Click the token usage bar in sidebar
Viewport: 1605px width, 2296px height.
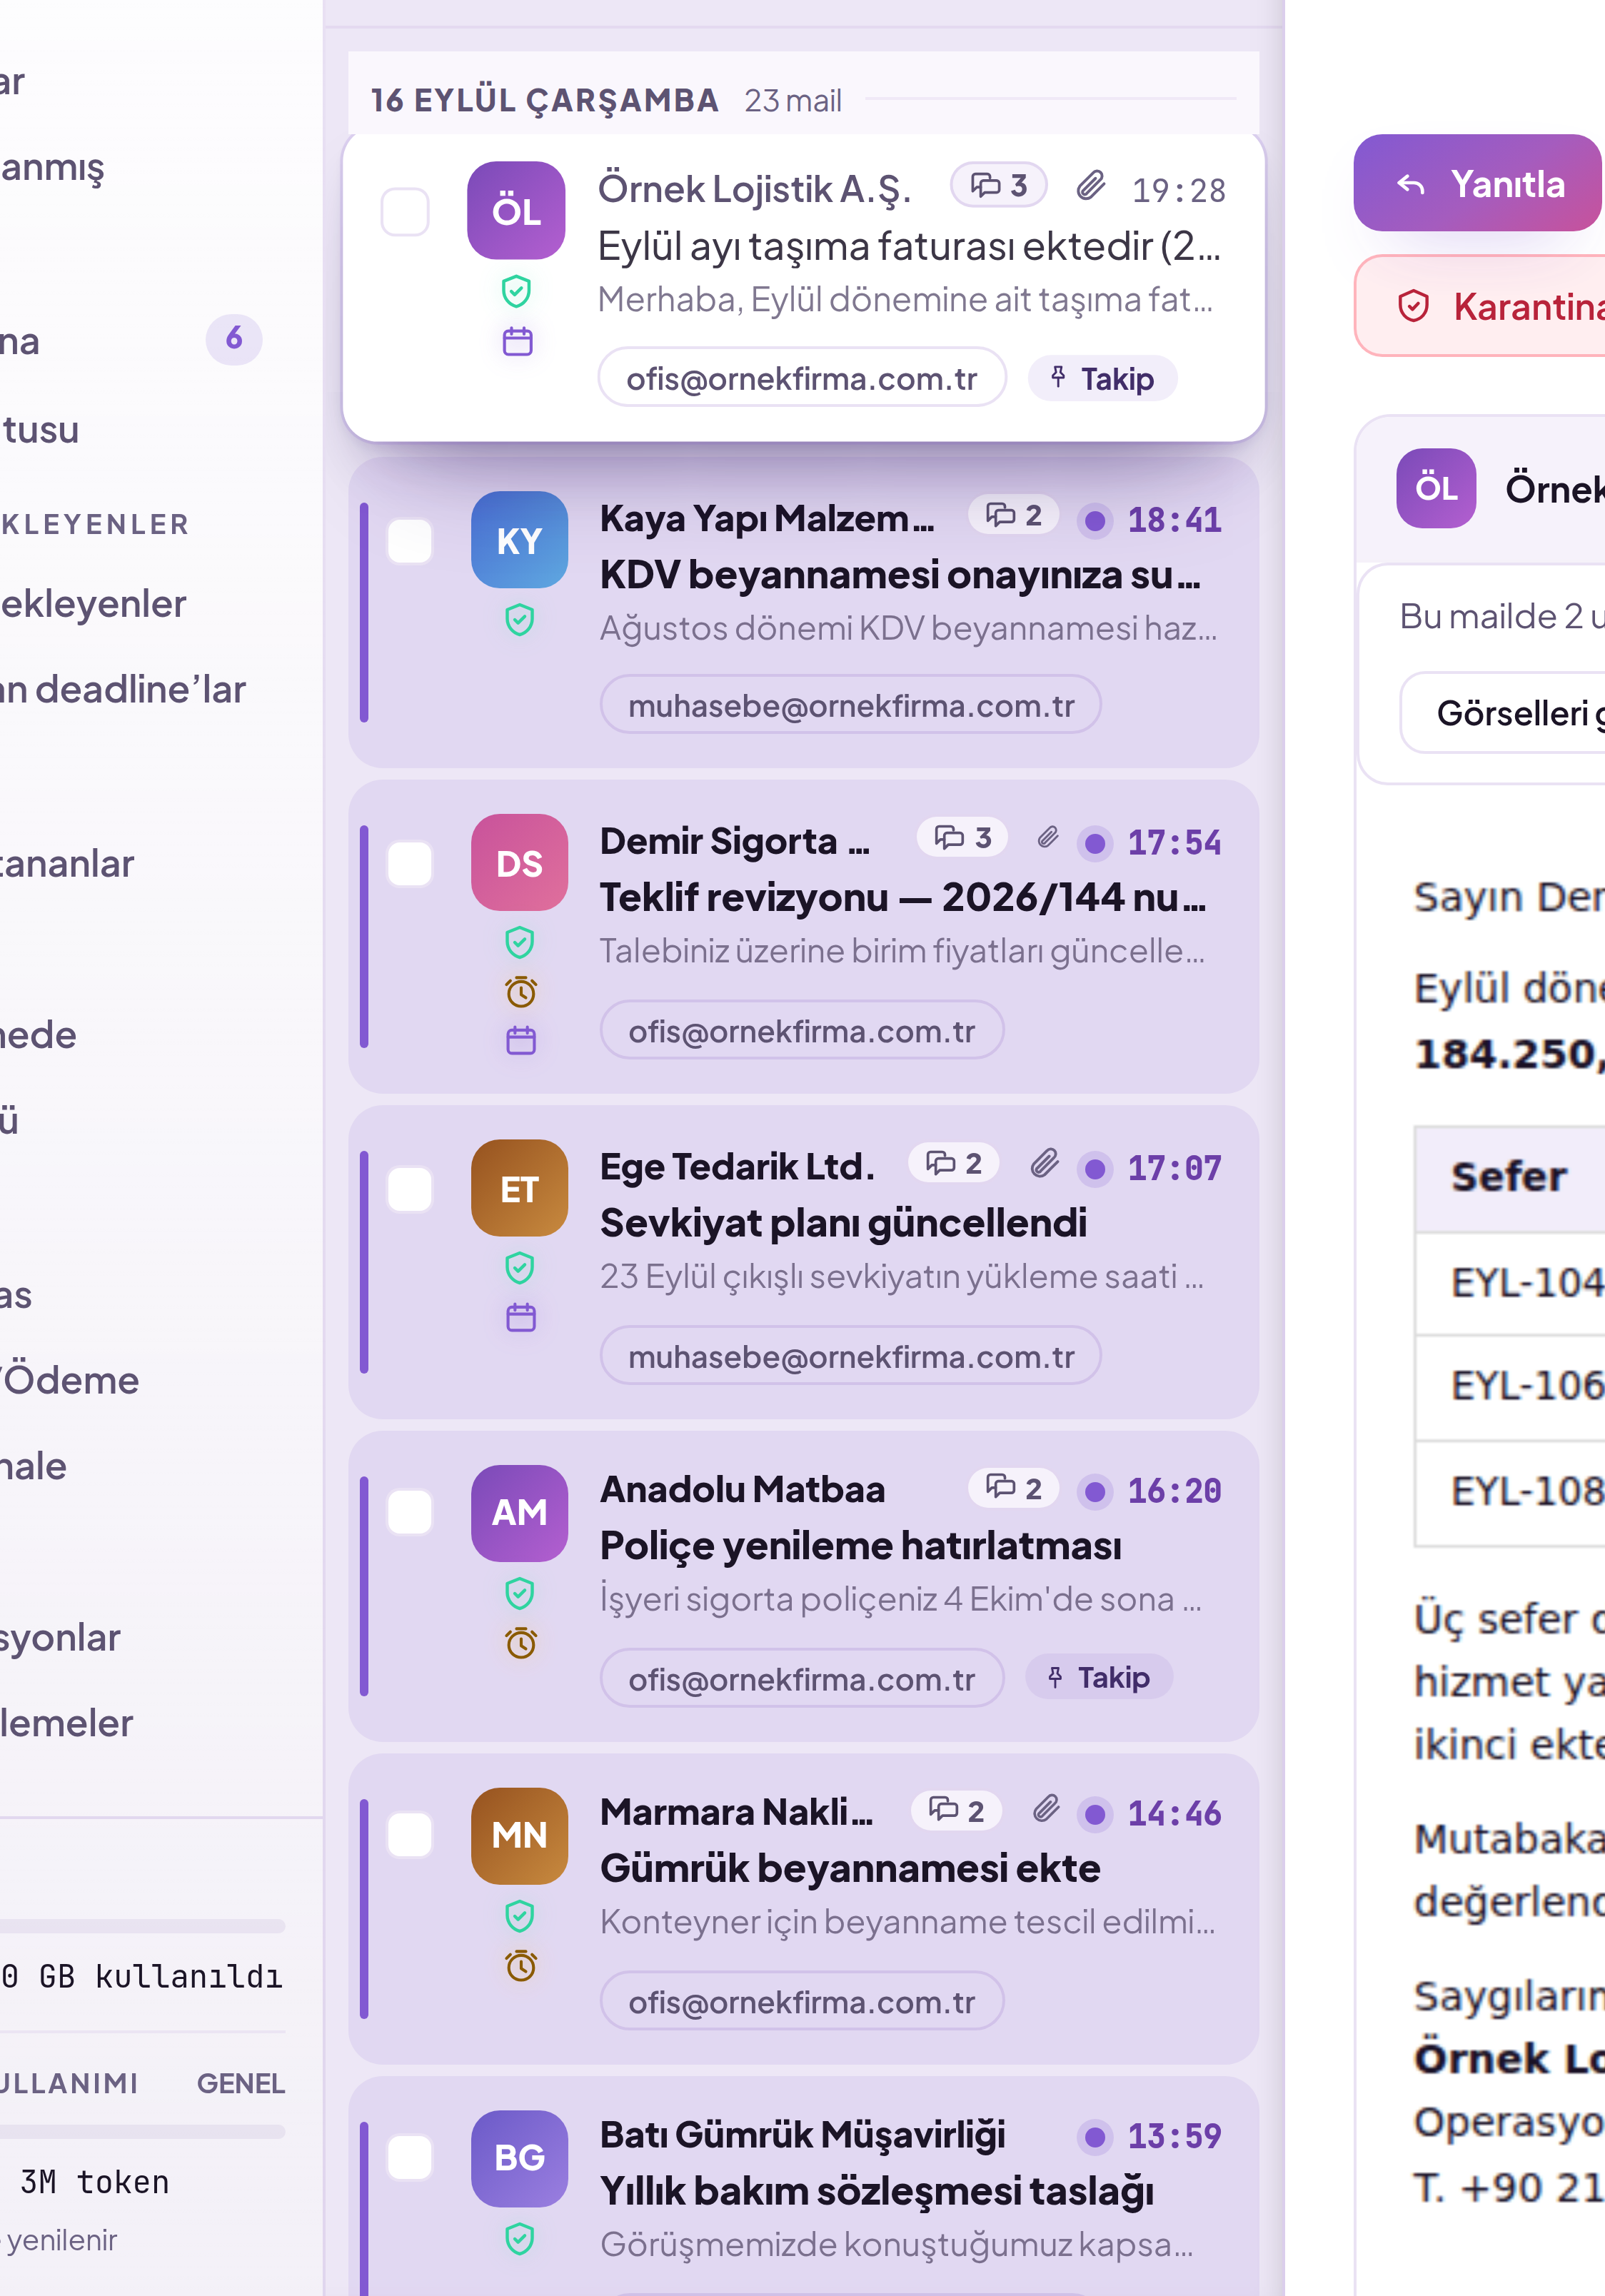coord(143,2132)
